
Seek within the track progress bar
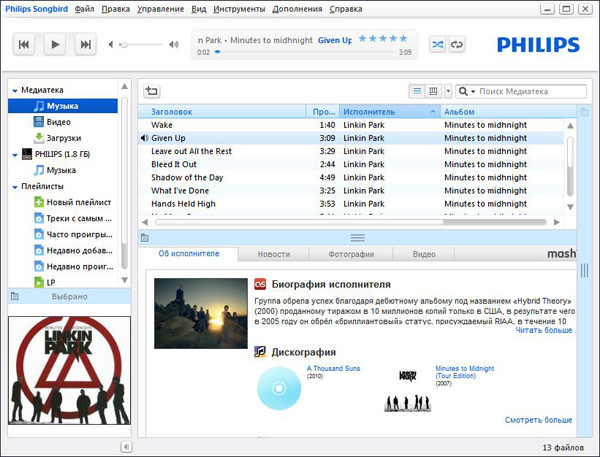tap(305, 52)
